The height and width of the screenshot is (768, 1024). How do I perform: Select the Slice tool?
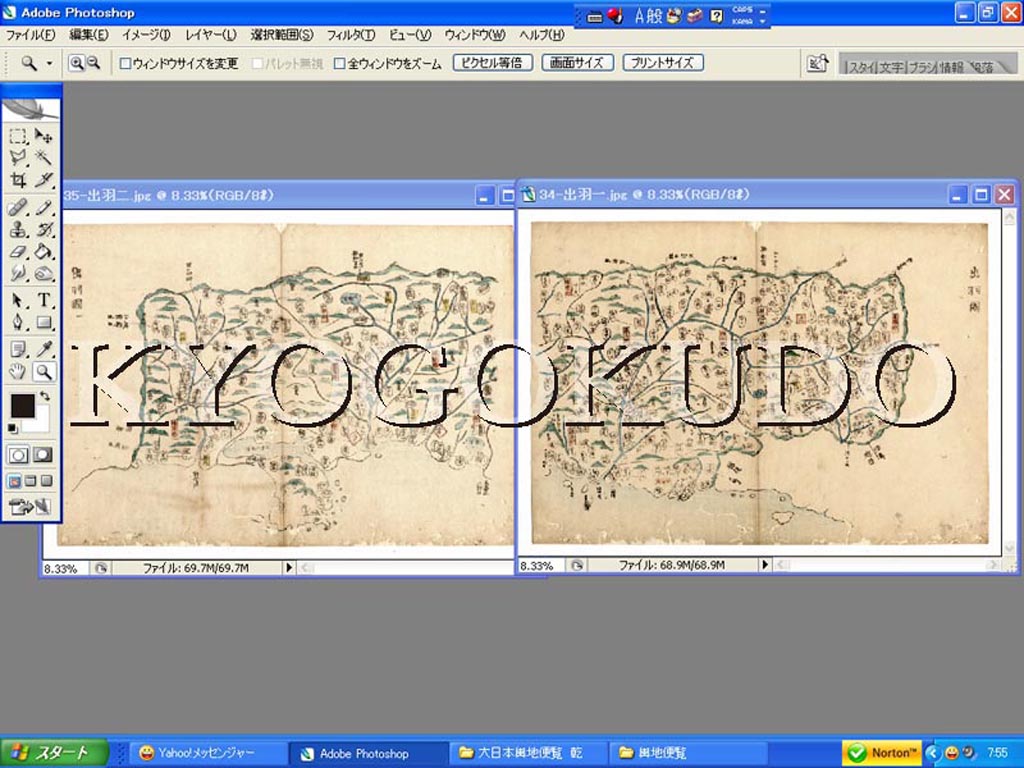43,179
